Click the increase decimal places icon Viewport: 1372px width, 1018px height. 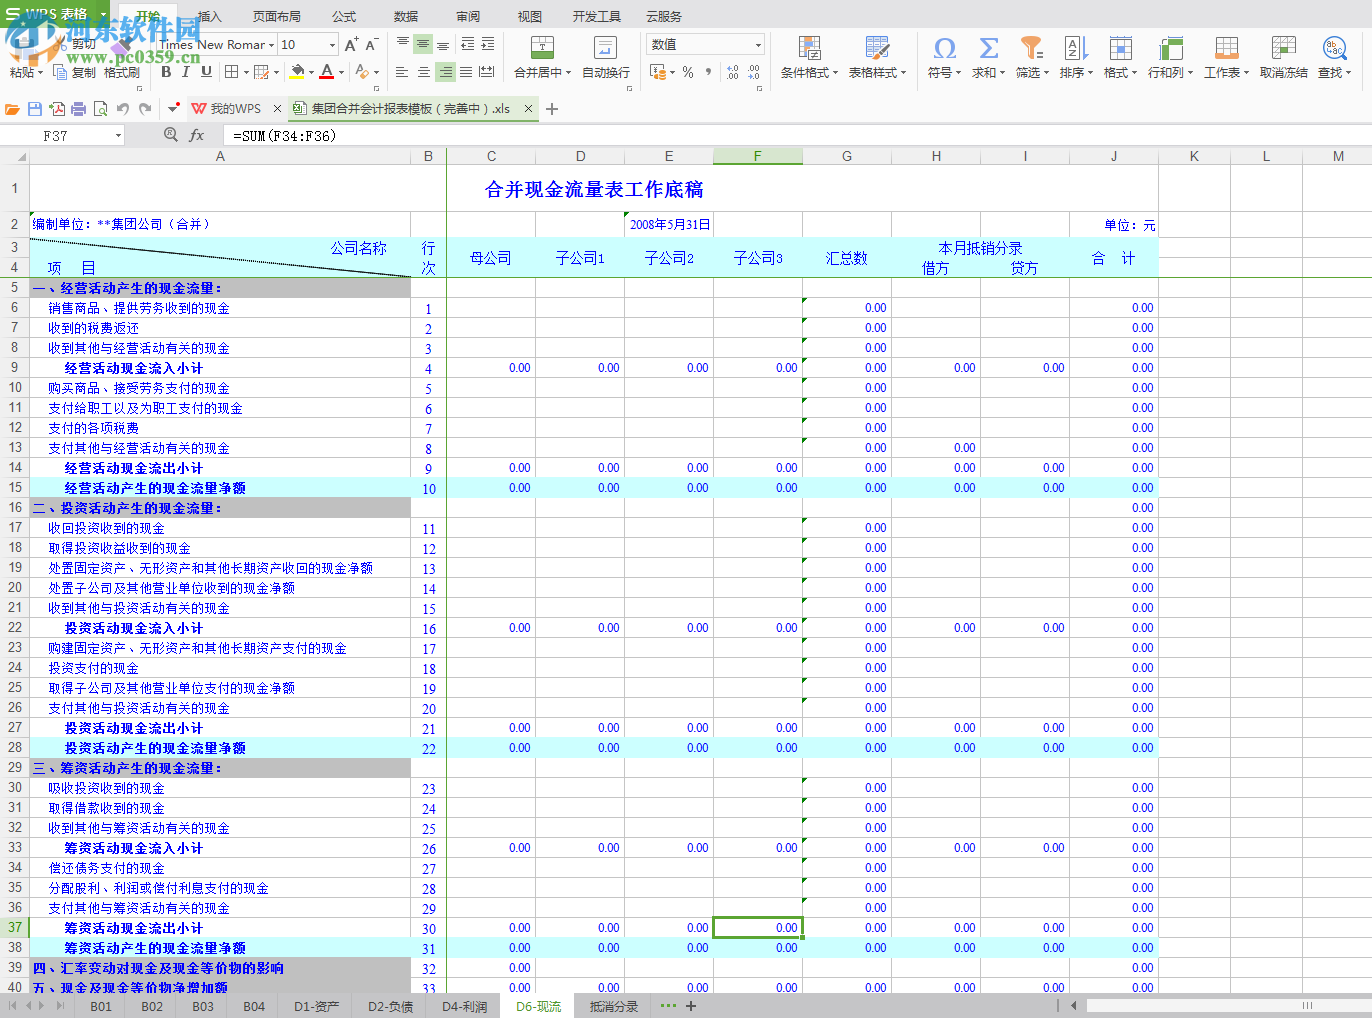point(733,72)
